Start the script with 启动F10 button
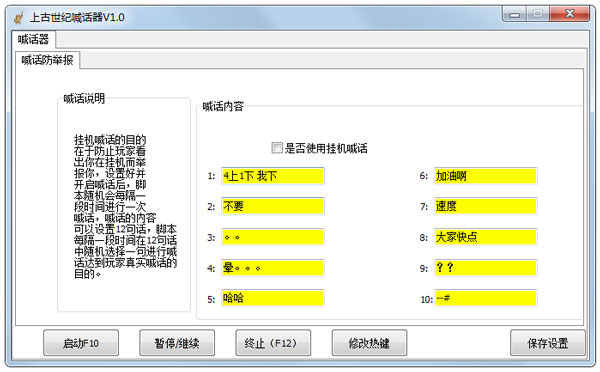 pyautogui.click(x=81, y=343)
